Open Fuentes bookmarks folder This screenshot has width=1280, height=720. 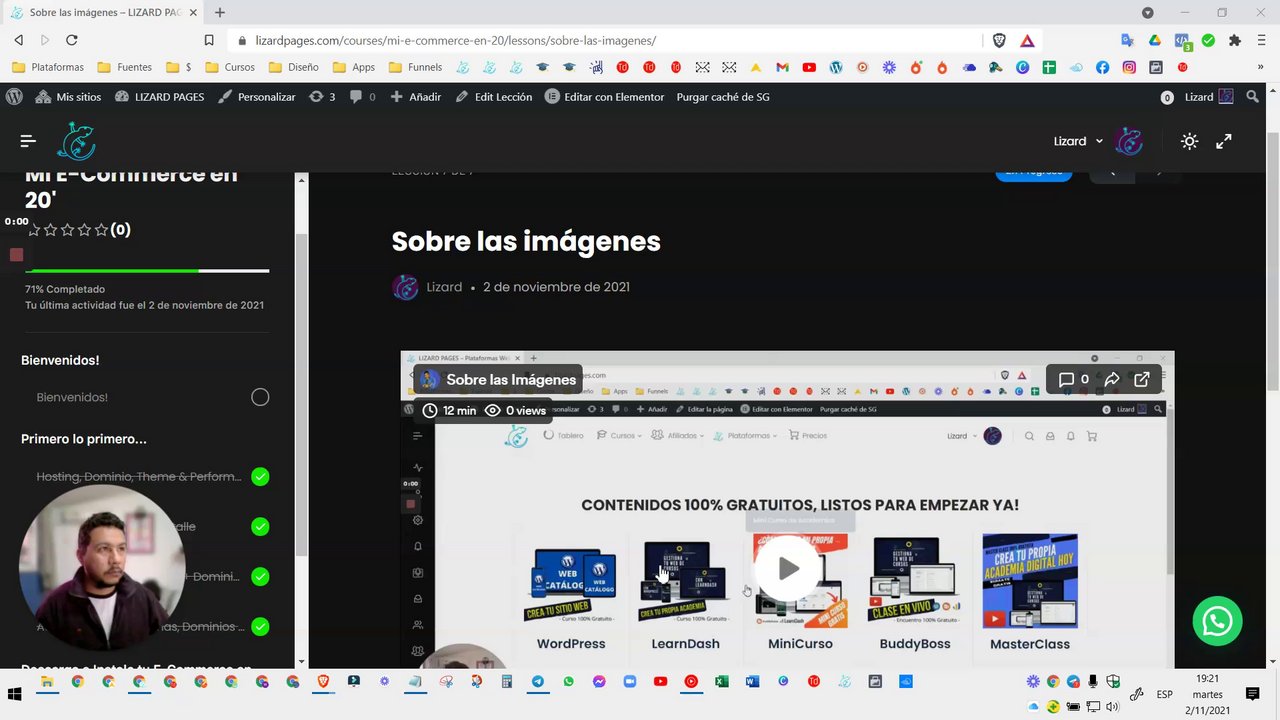(125, 67)
